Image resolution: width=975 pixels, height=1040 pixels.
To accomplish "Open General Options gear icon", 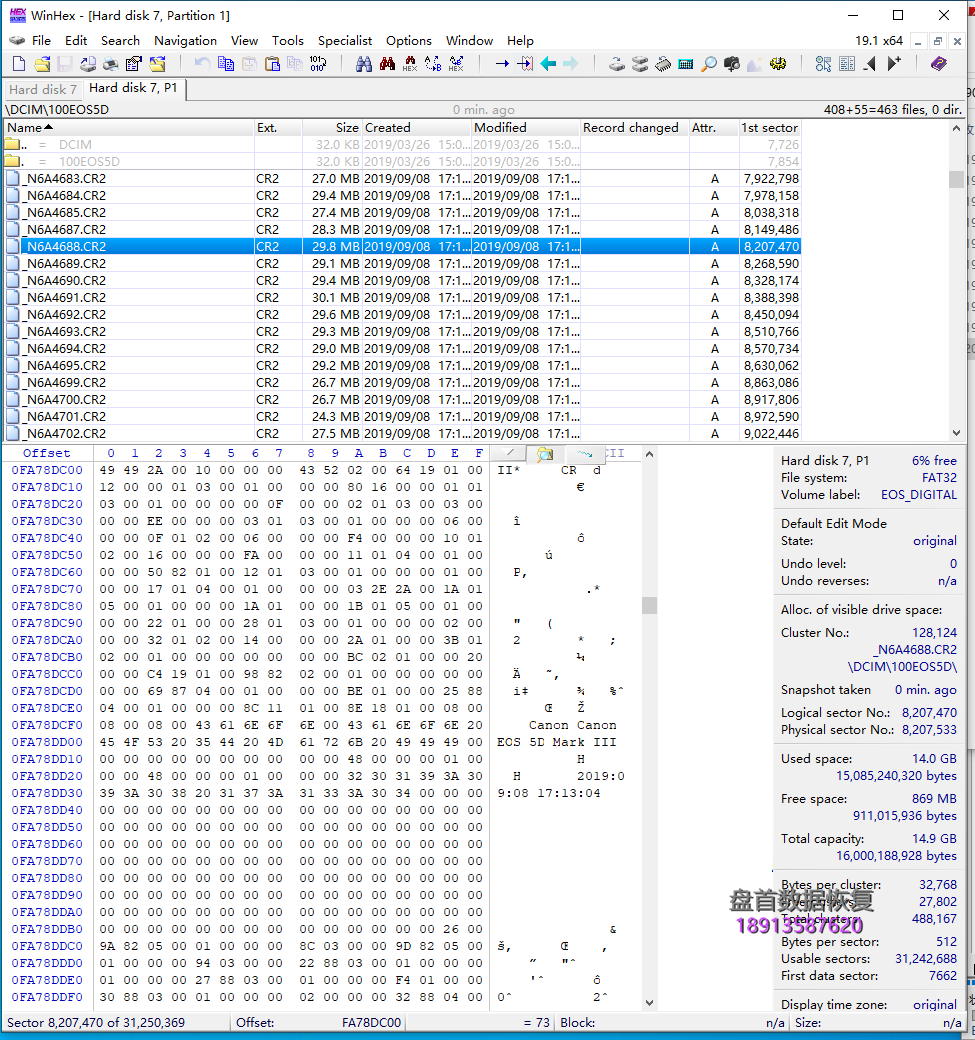I will [778, 64].
